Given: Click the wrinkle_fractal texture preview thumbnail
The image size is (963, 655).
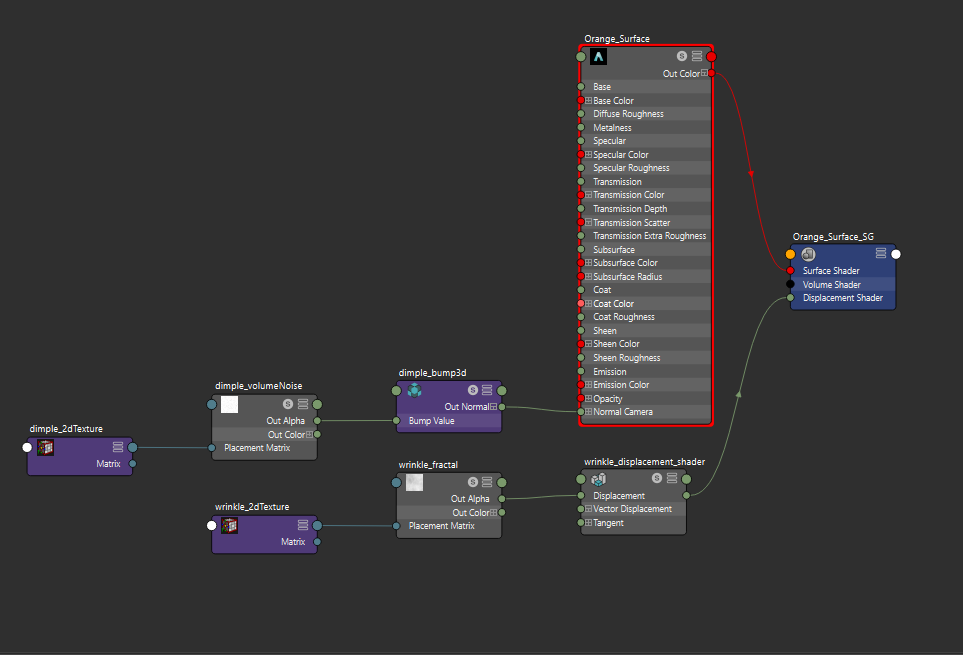Looking at the screenshot, I should tap(414, 483).
